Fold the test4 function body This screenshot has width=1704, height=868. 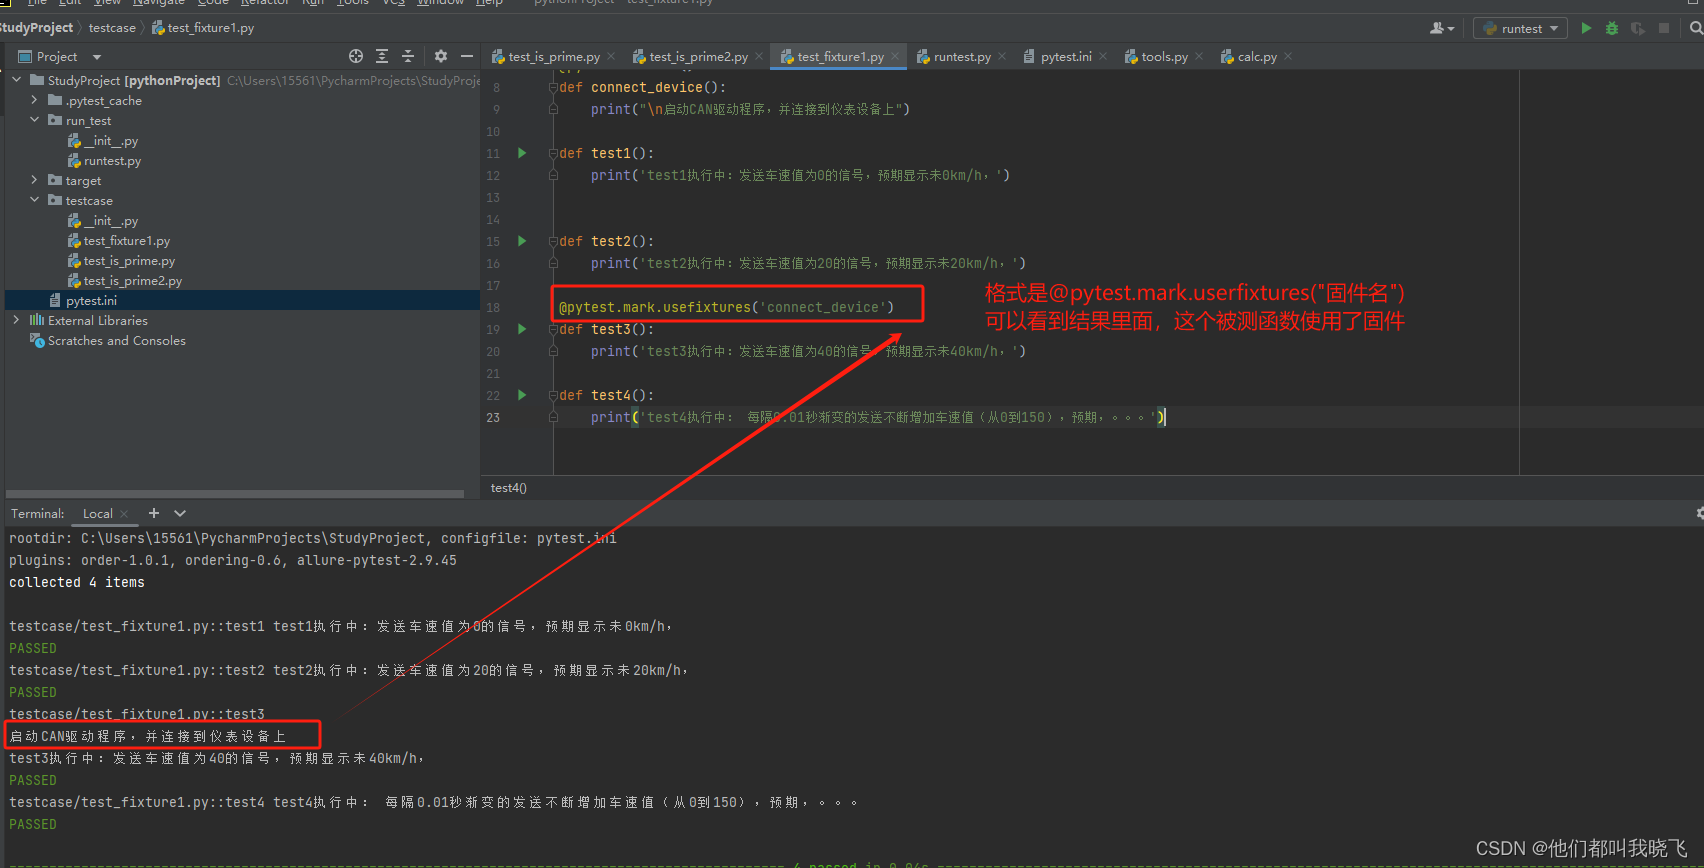click(x=553, y=395)
